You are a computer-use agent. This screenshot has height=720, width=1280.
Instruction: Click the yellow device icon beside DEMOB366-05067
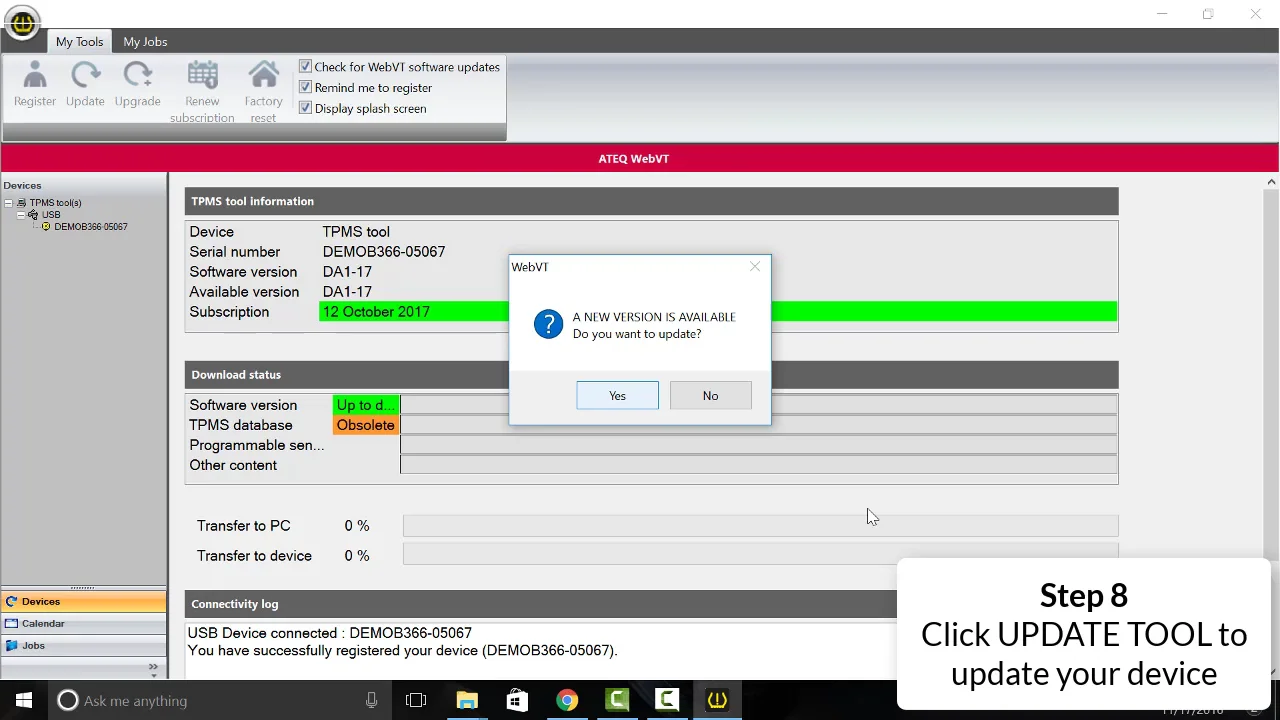46,227
